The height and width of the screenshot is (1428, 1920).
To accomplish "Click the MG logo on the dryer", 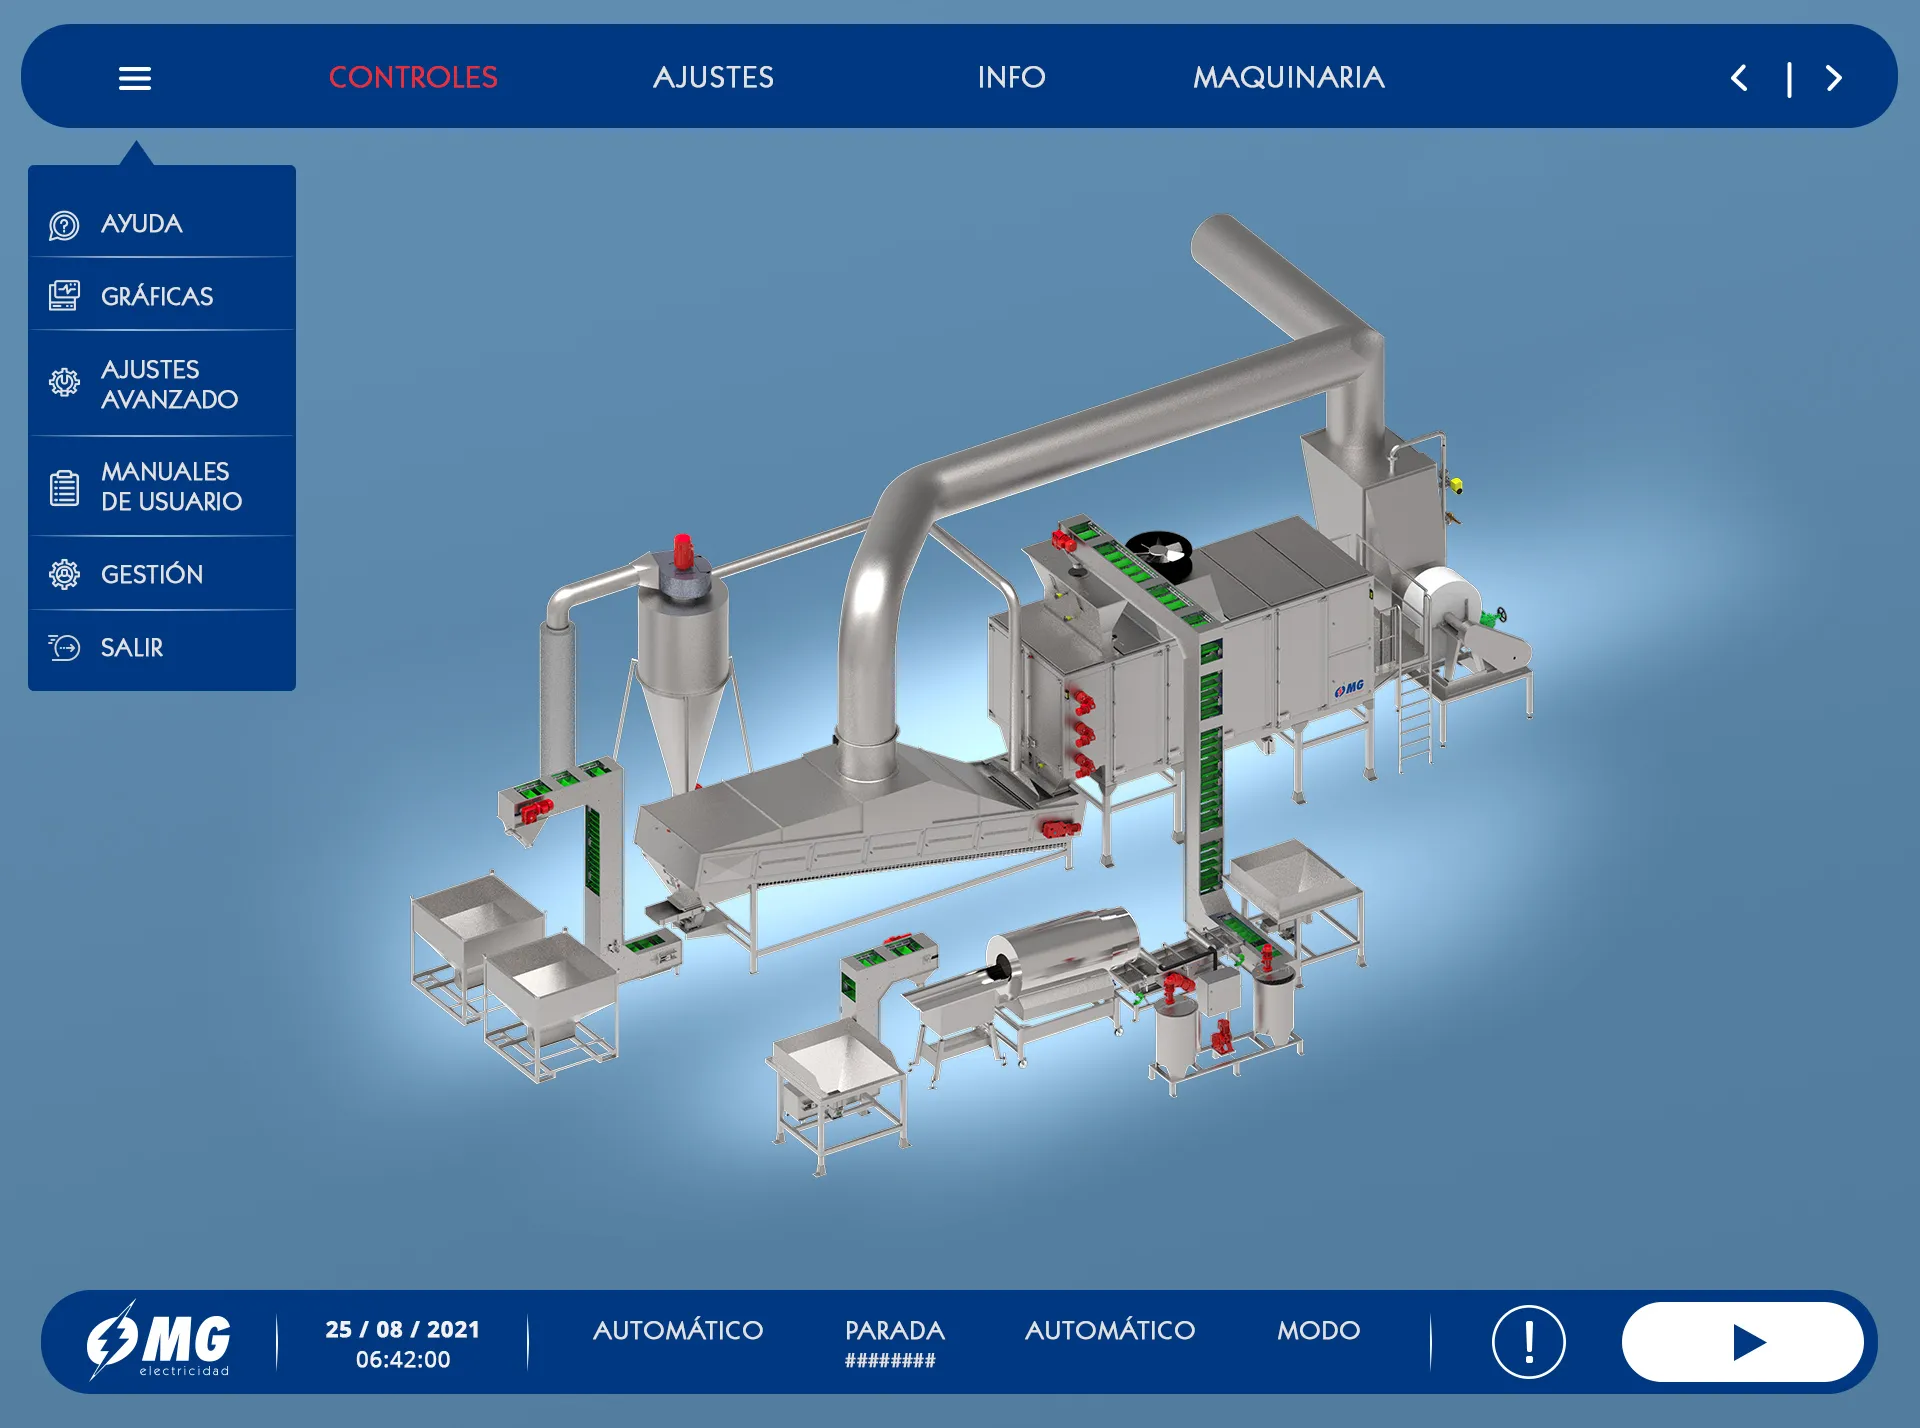I will 1349,689.
